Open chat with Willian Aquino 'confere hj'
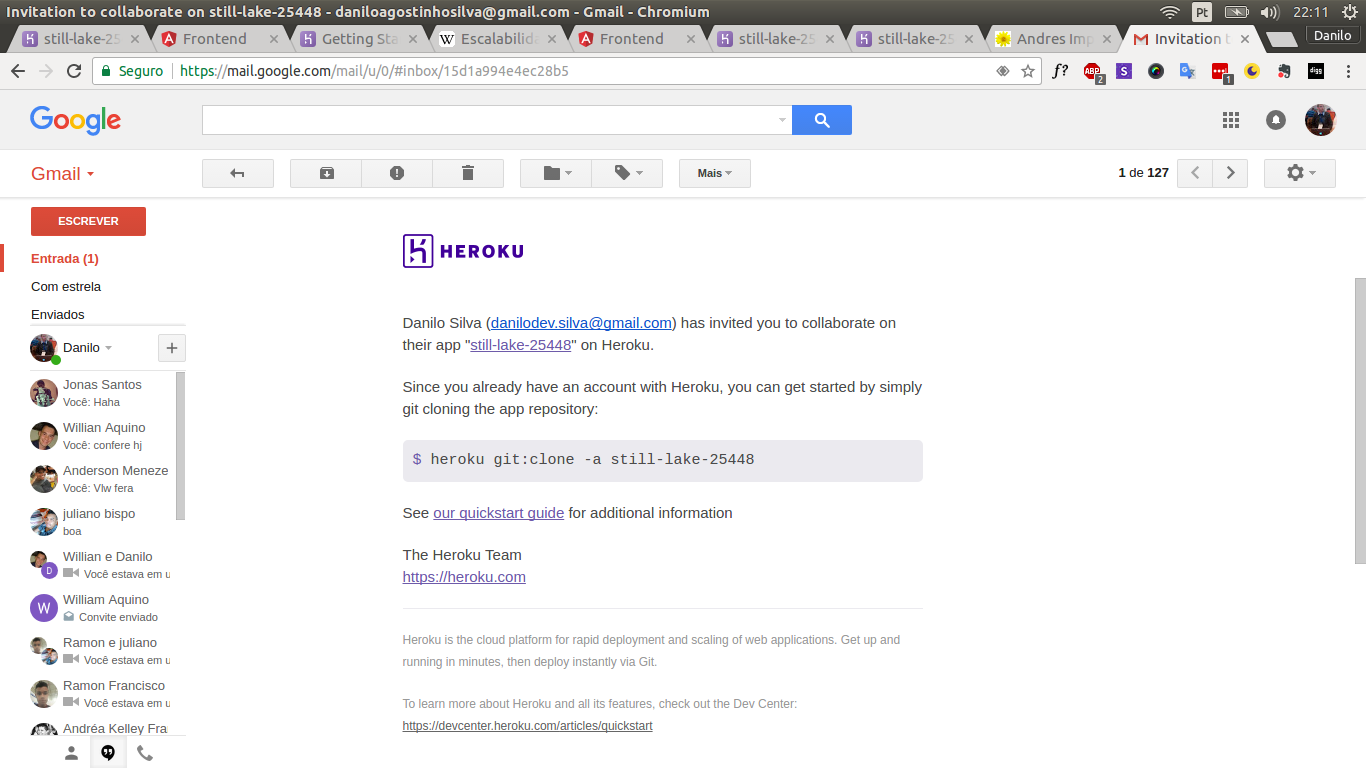1366x768 pixels. (x=102, y=436)
